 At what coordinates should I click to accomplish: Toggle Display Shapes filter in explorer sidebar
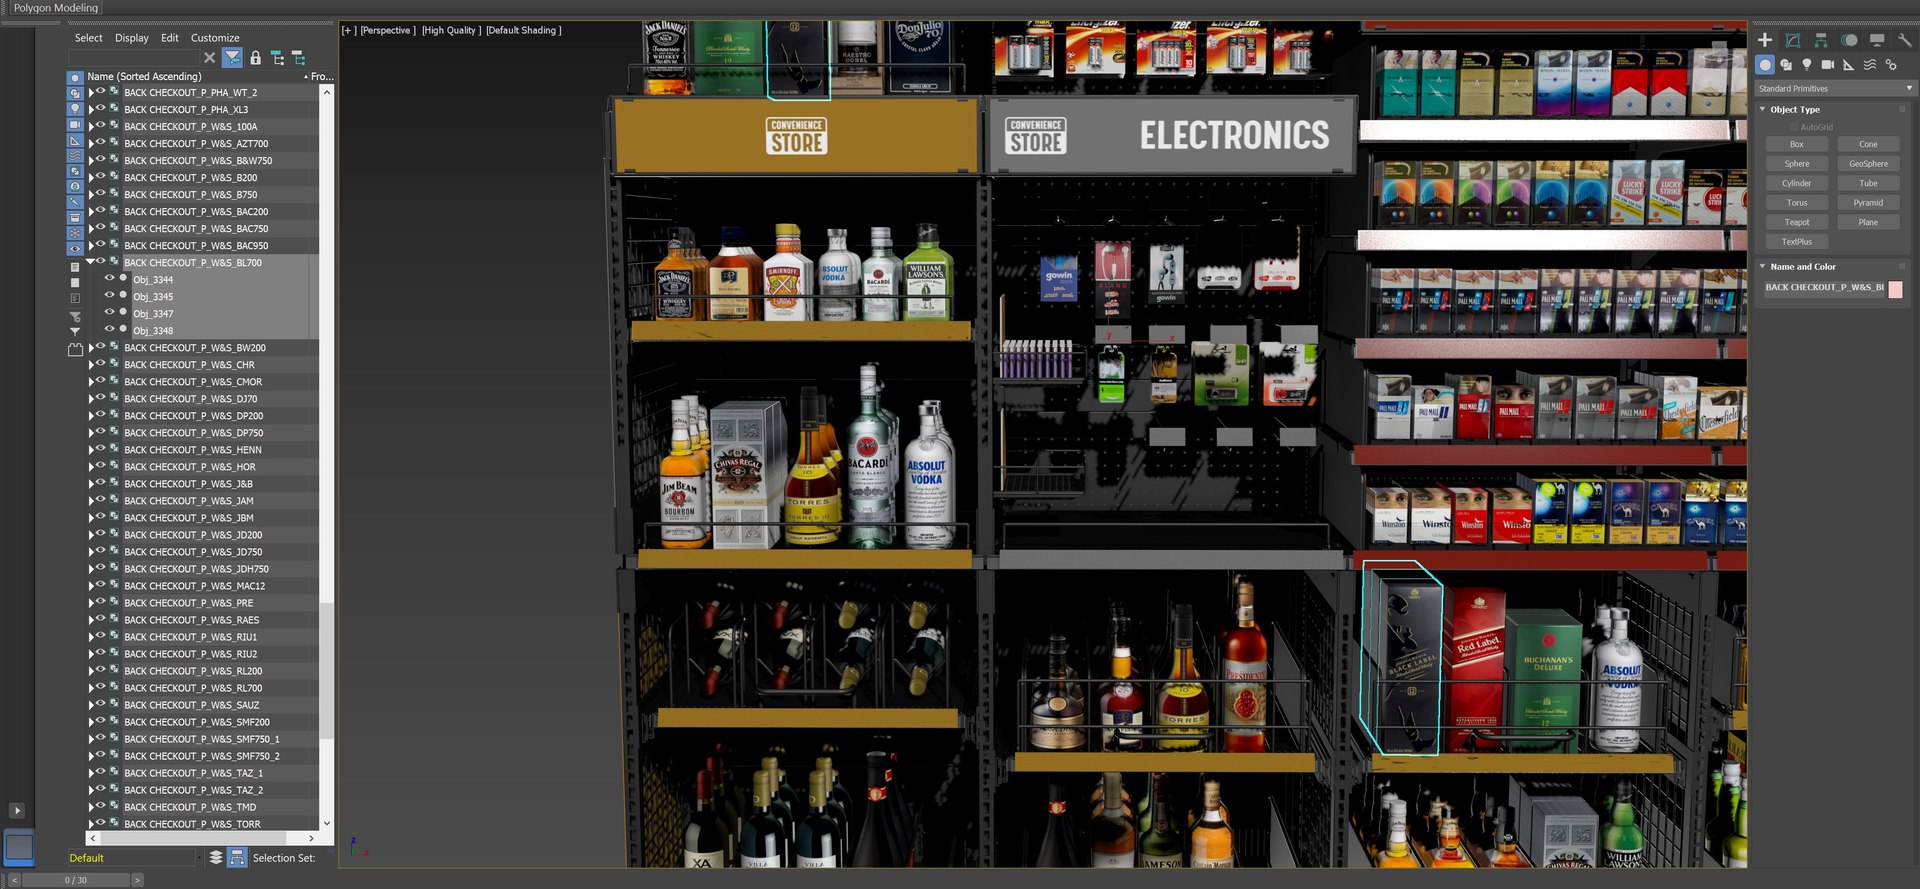[x=75, y=93]
